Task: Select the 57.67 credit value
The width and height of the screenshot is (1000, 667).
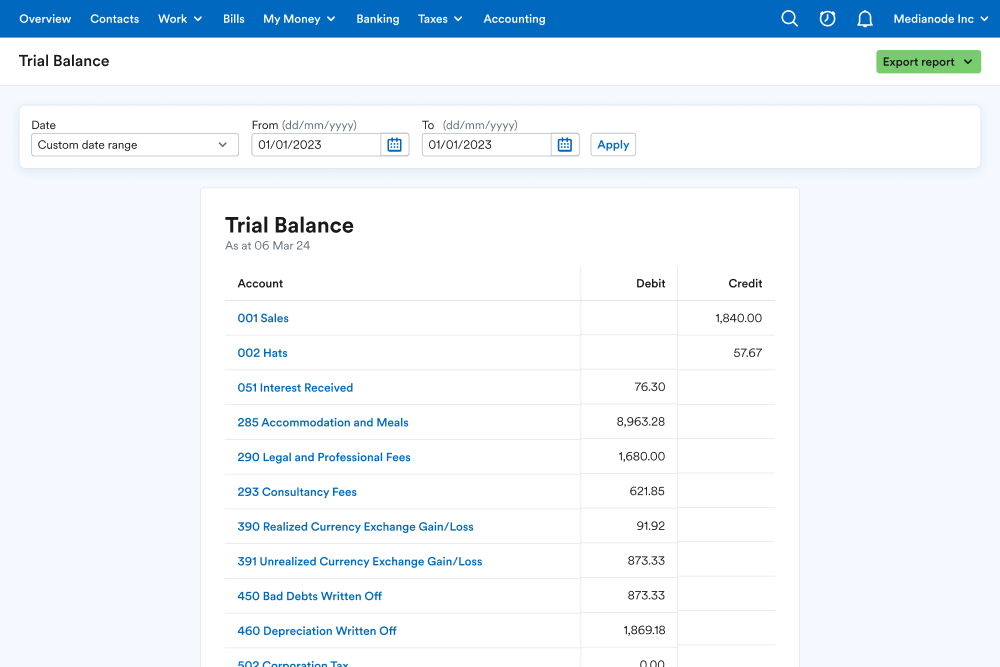Action: tap(747, 353)
